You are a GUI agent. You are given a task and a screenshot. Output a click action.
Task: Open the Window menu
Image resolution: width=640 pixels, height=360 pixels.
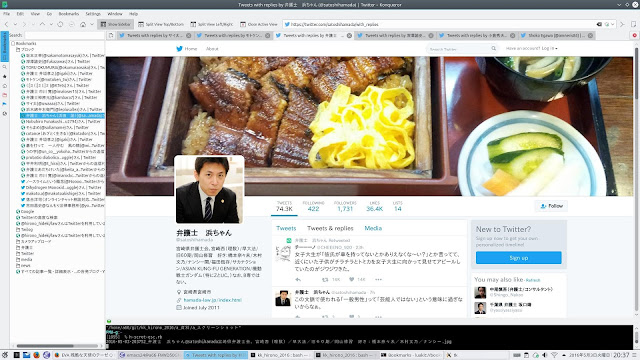[115, 14]
